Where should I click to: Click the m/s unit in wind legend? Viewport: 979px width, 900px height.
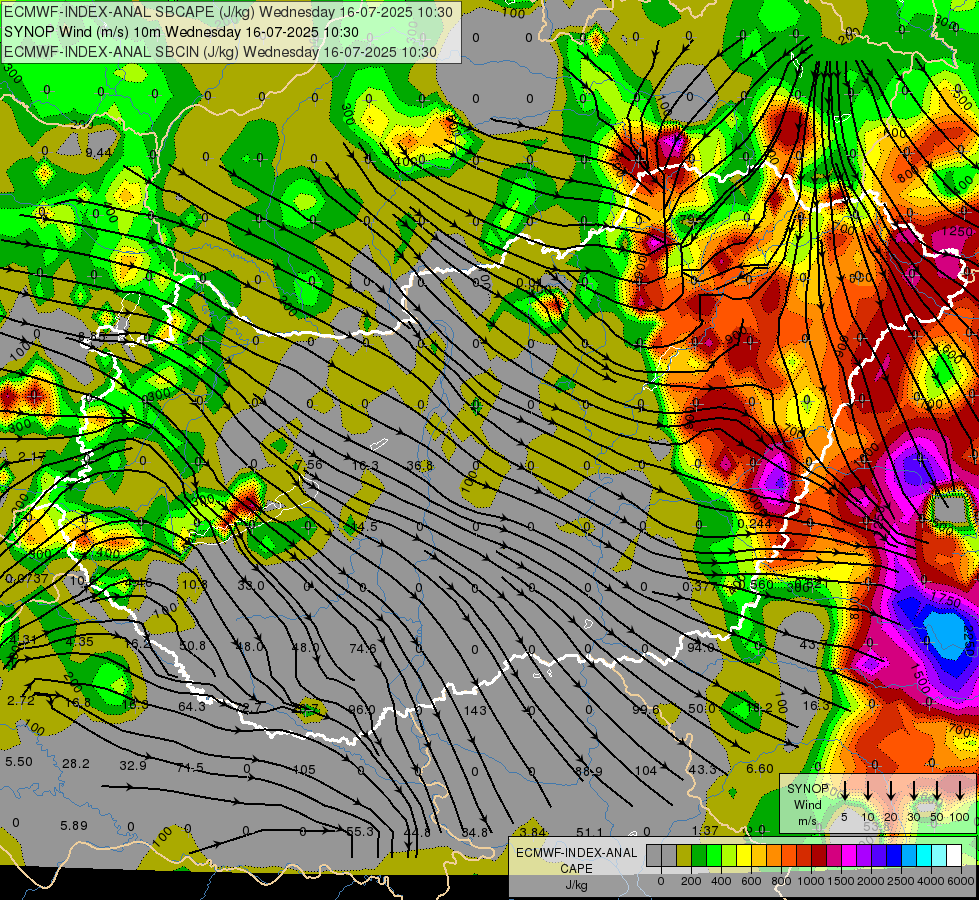click(807, 821)
